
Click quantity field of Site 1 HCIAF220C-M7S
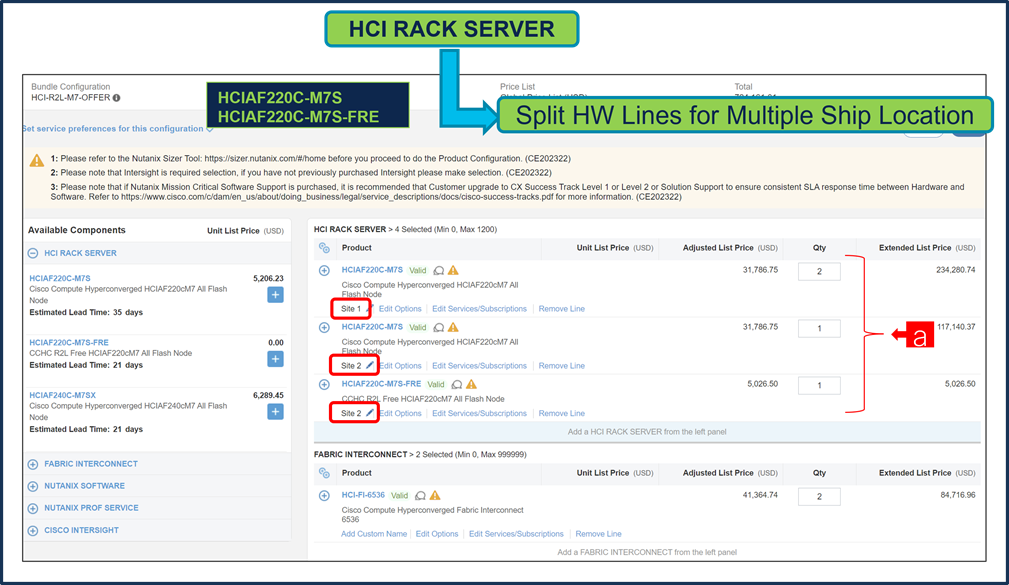tap(819, 272)
